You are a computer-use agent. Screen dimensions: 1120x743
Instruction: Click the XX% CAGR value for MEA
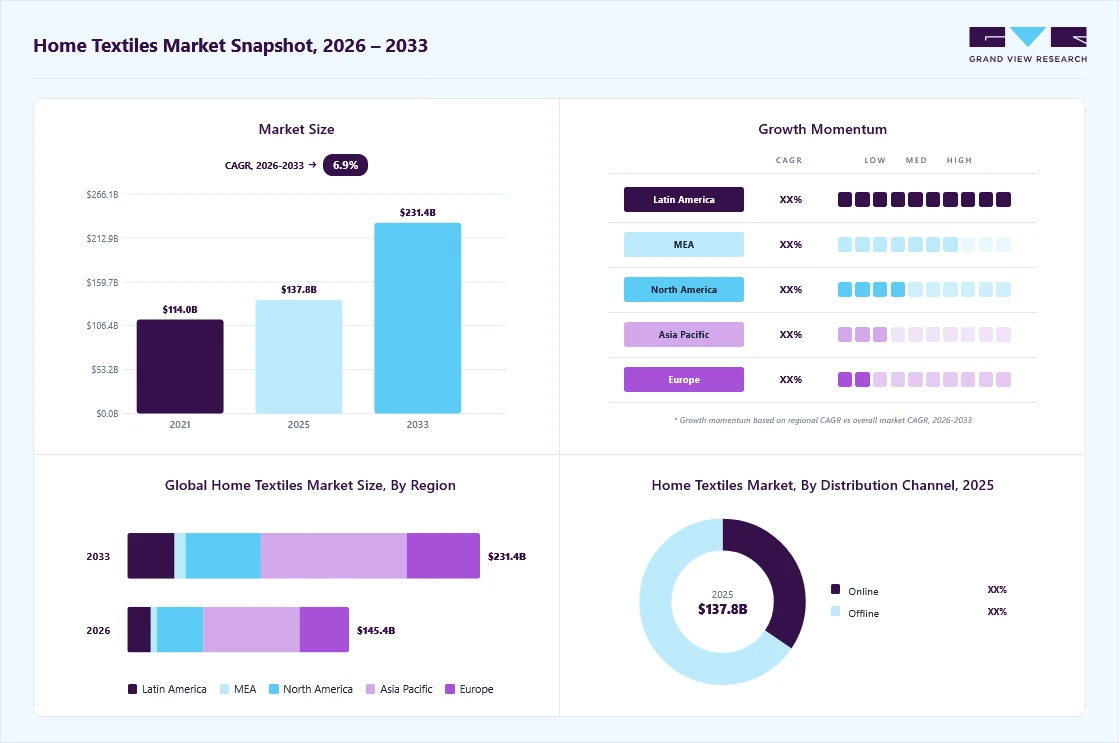(791, 244)
